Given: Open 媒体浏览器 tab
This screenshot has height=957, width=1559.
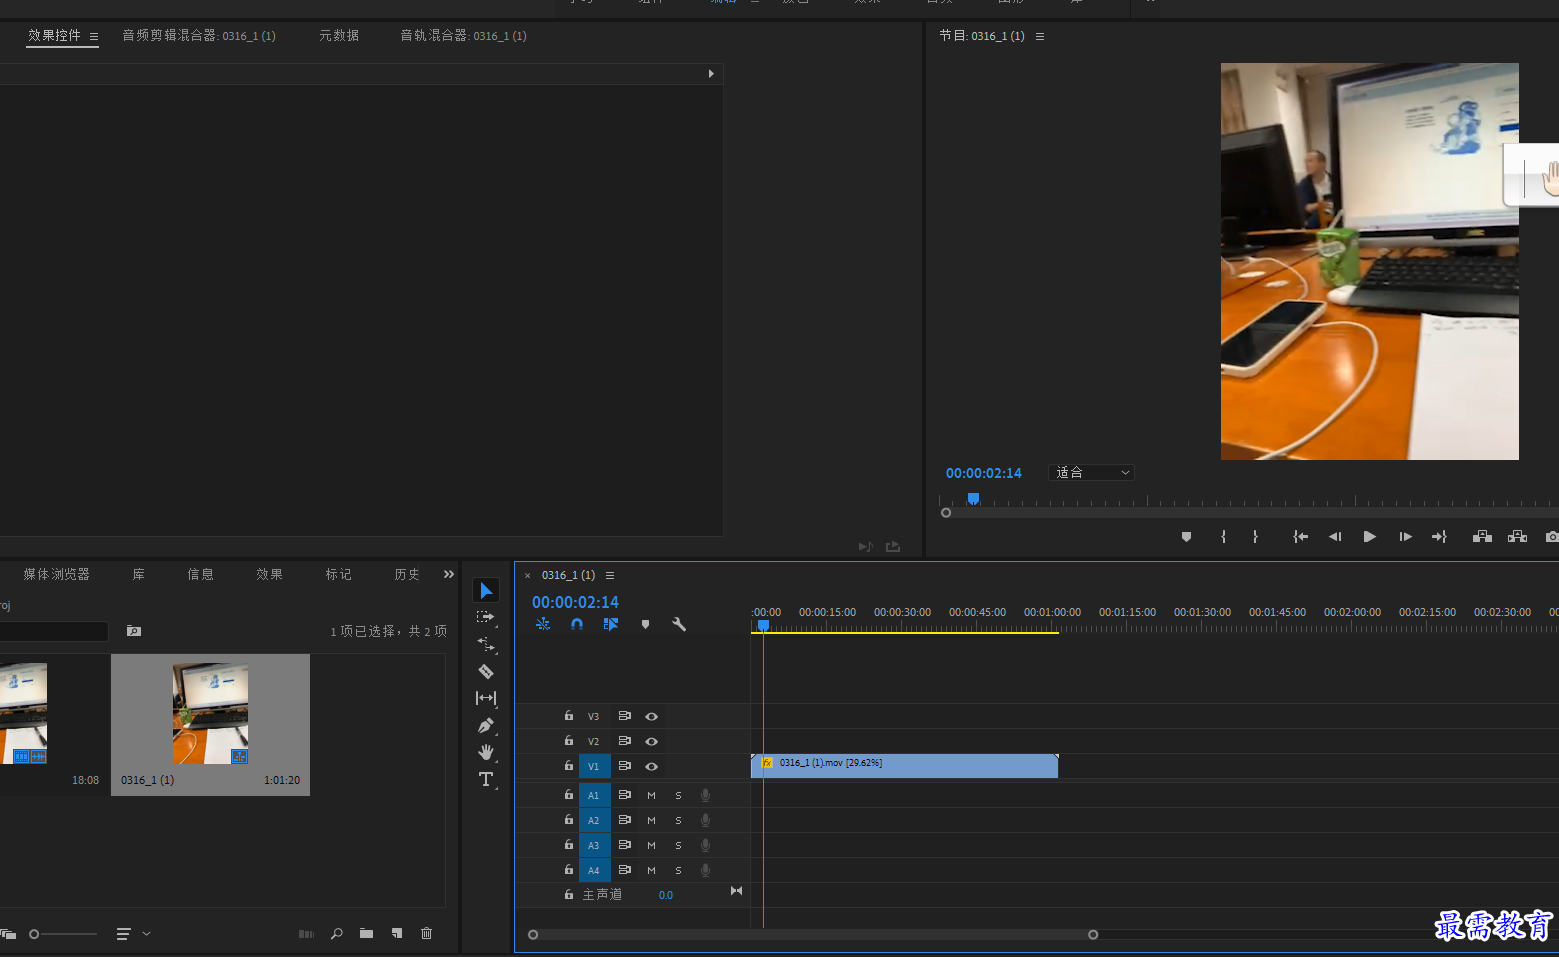Looking at the screenshot, I should [57, 574].
